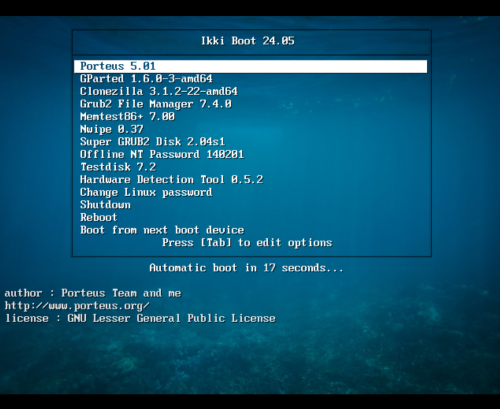The height and width of the screenshot is (409, 500).
Task: Launch Memtest86+ 7.00 entry
Action: [x=127, y=117]
